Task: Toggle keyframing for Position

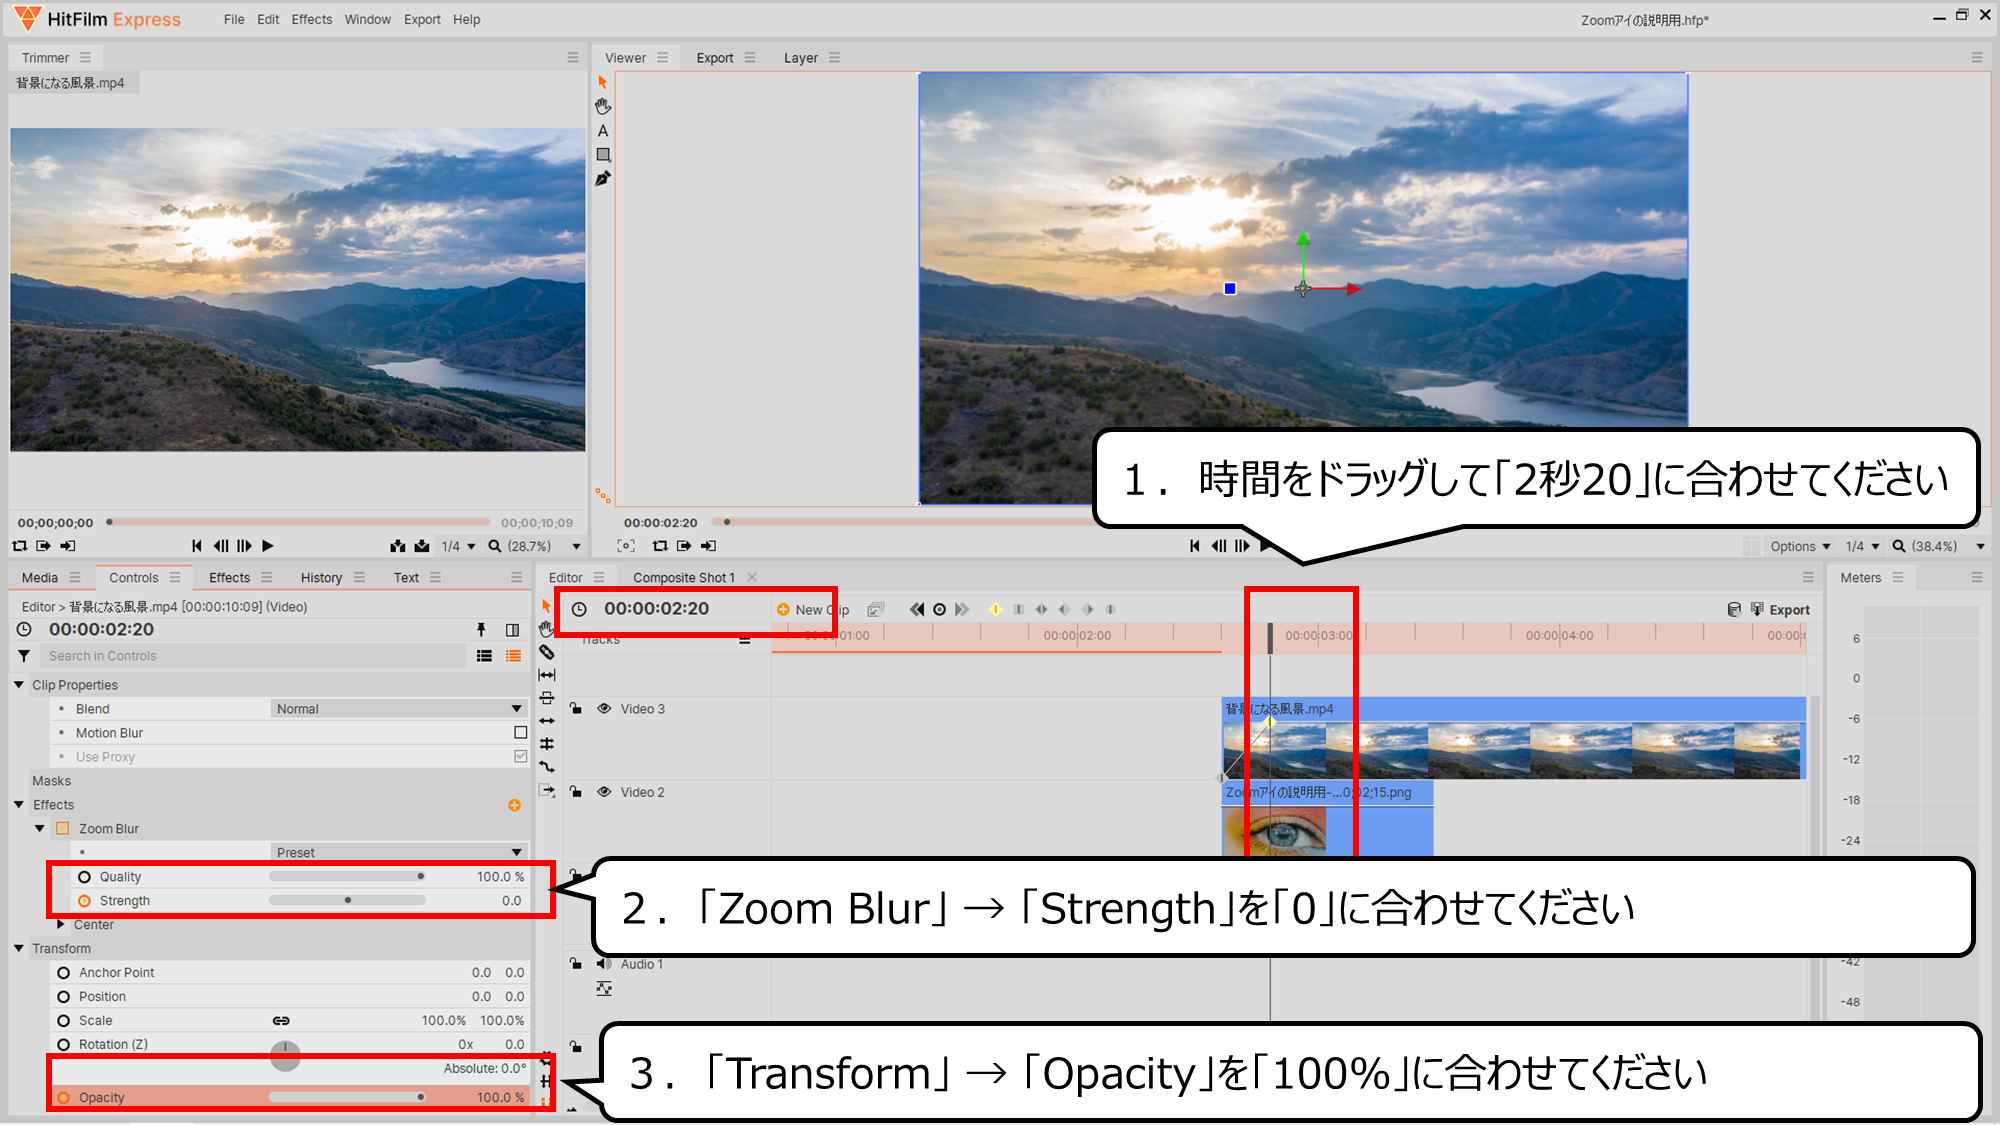Action: click(63, 997)
